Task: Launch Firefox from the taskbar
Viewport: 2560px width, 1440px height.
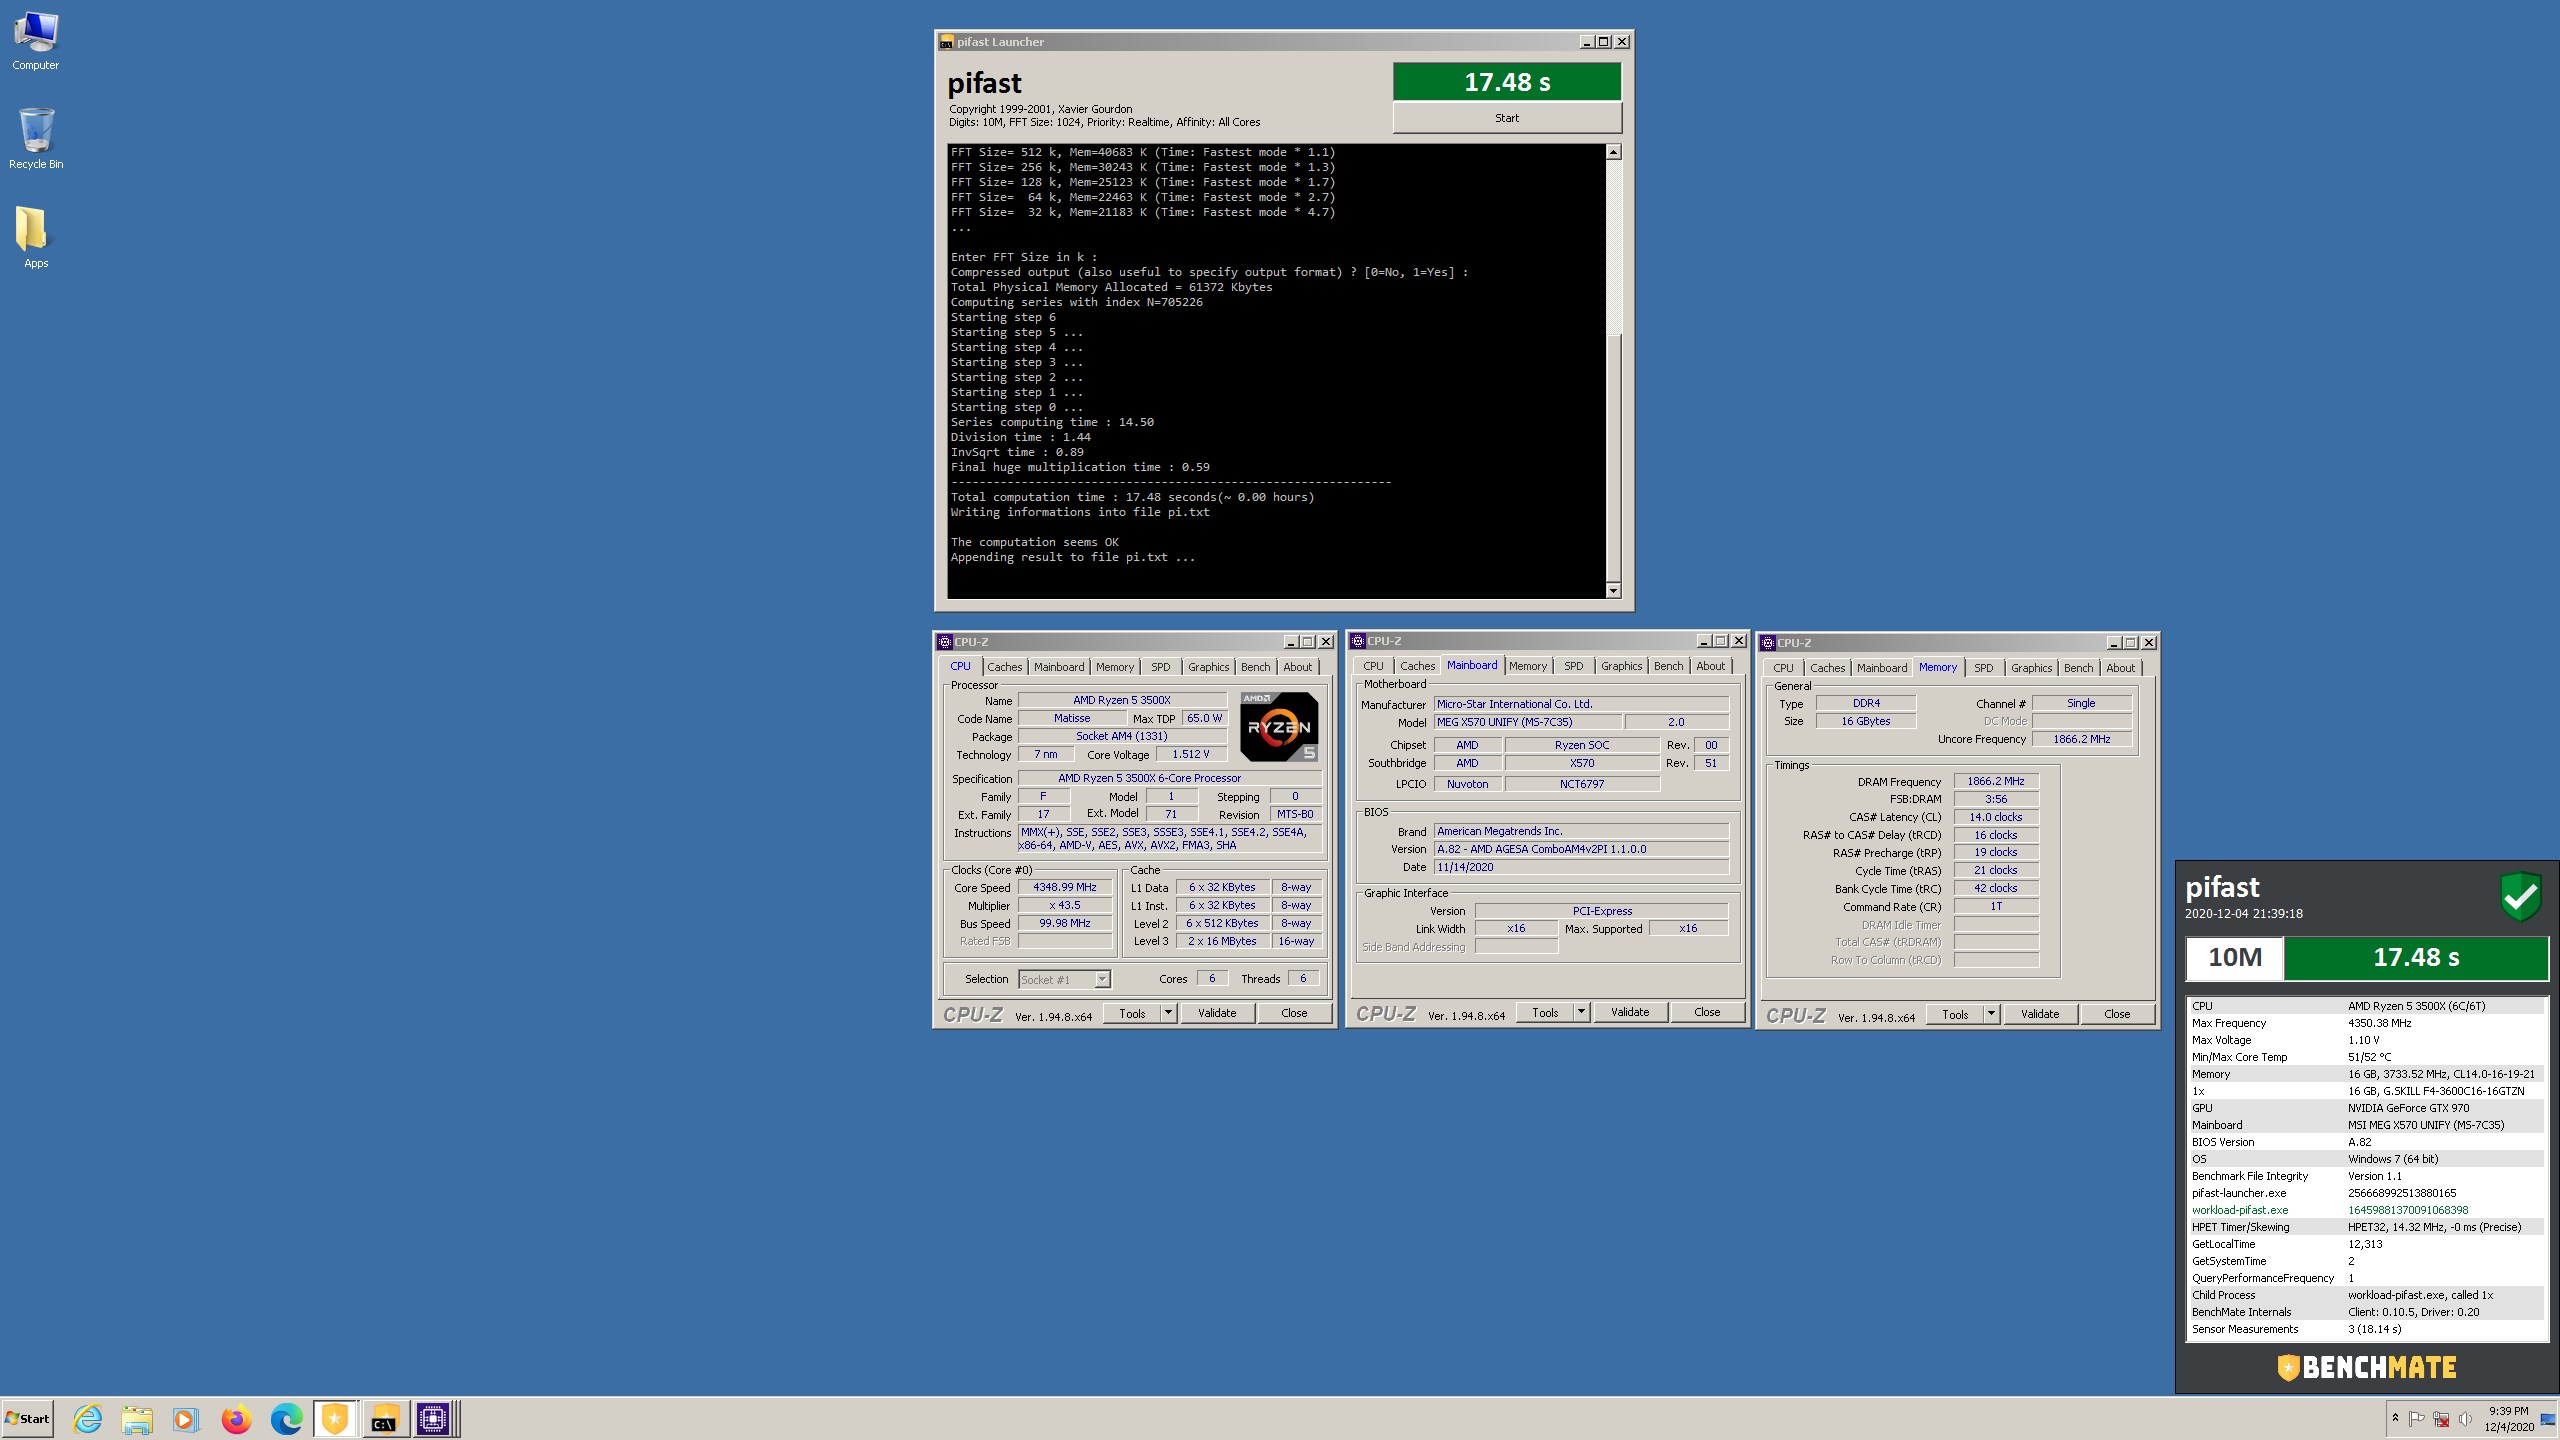Action: point(236,1419)
